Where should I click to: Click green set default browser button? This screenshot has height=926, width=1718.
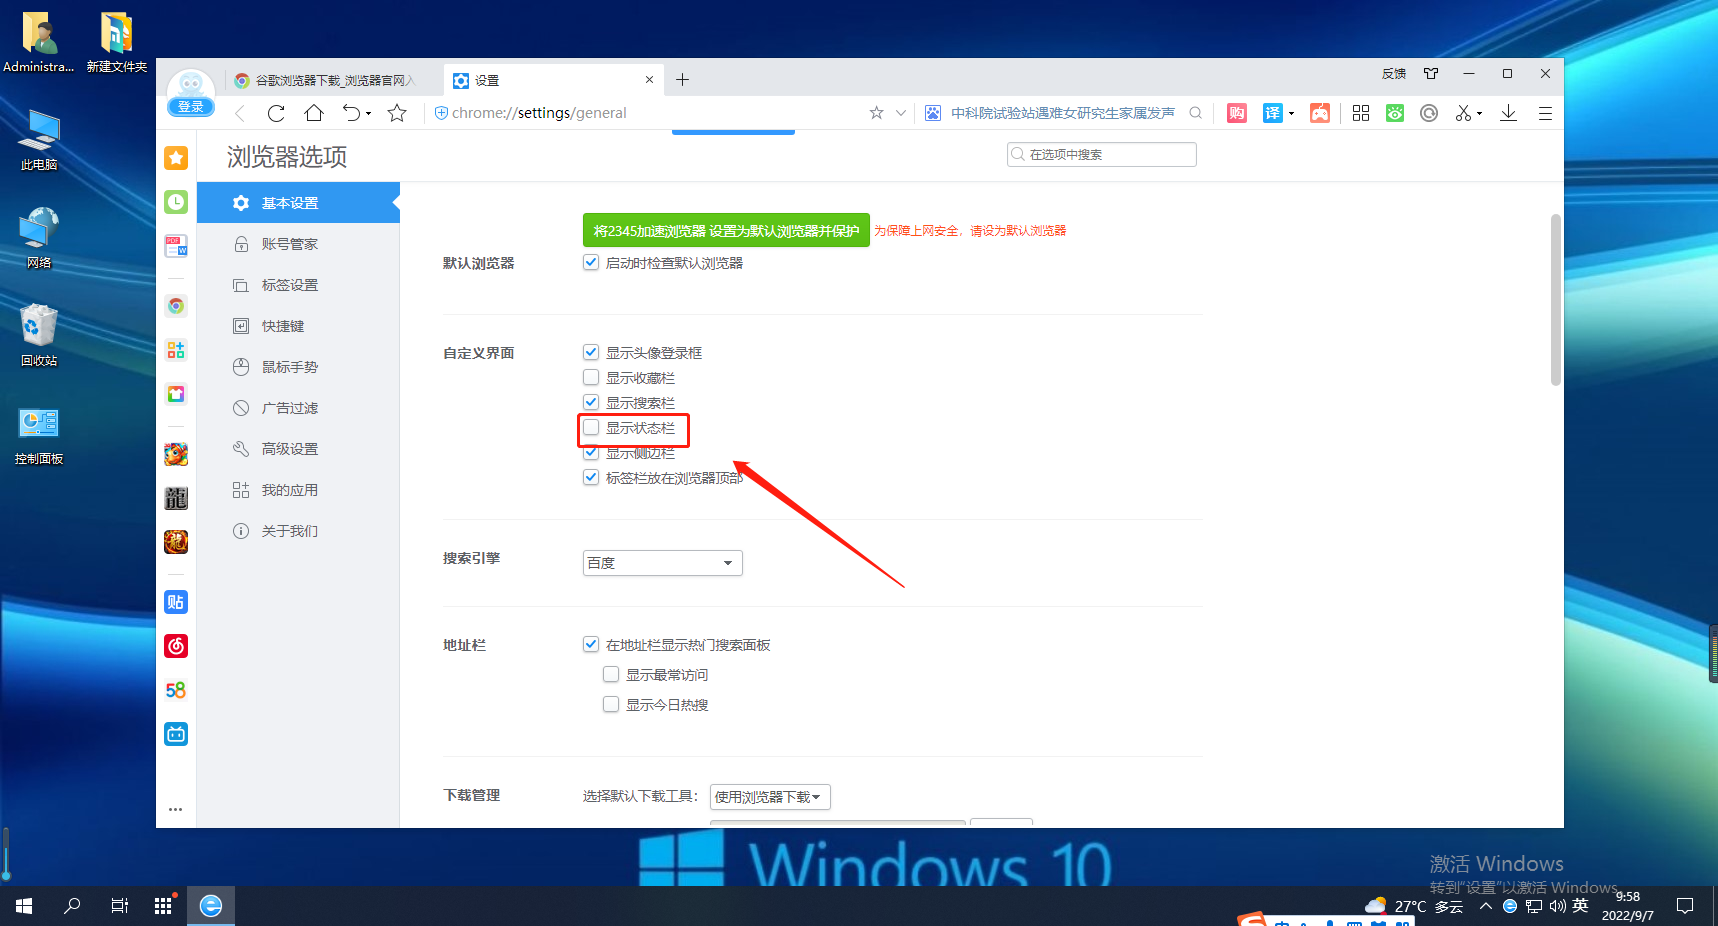click(726, 230)
